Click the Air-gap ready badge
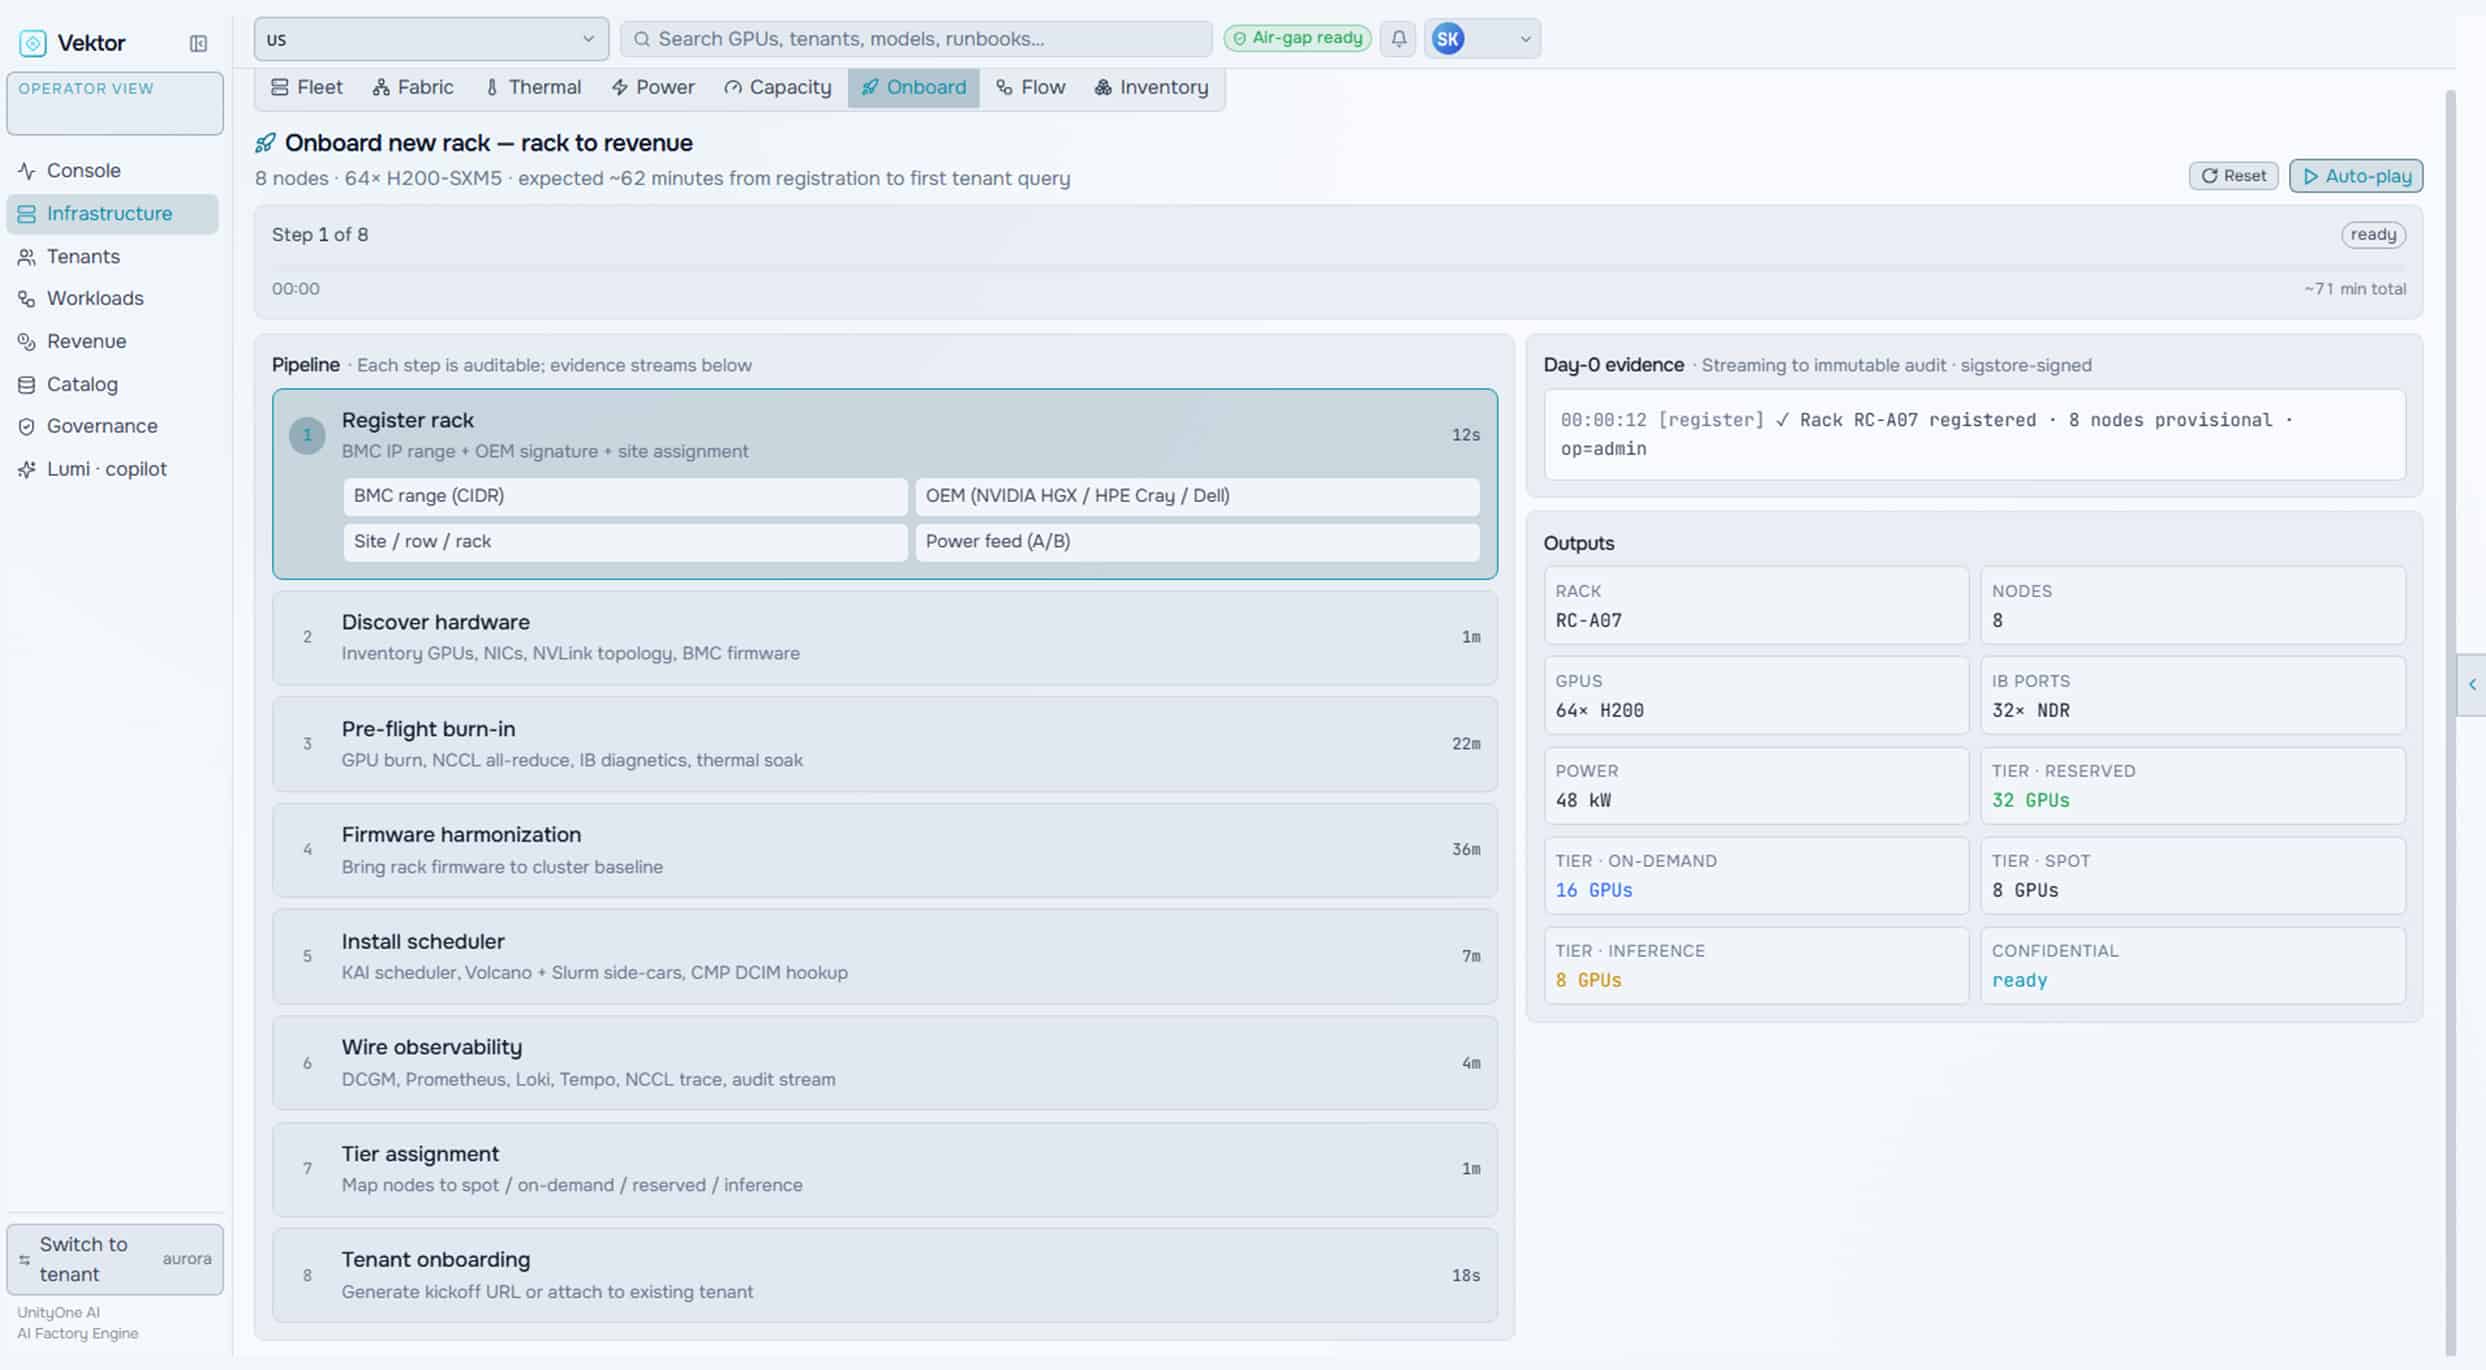Viewport: 2486px width, 1370px height. coord(1297,38)
